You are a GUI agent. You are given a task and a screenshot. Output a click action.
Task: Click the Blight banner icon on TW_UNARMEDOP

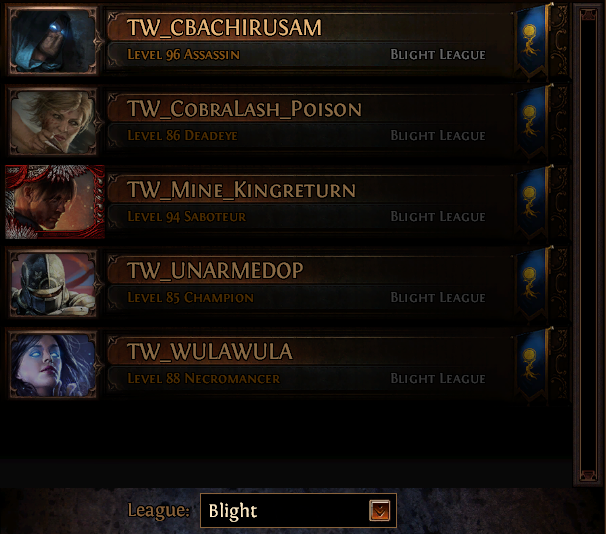[532, 284]
